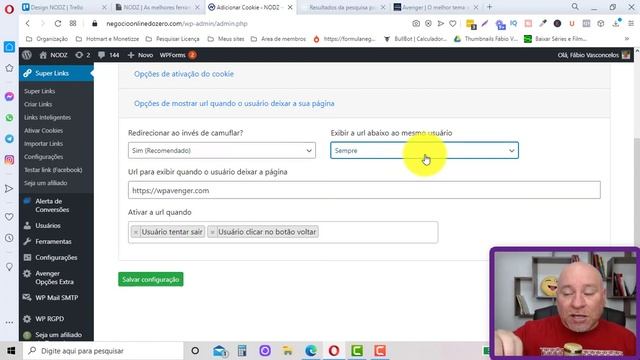
Task: Open File Explorer from the taskbar
Action: tap(288, 351)
